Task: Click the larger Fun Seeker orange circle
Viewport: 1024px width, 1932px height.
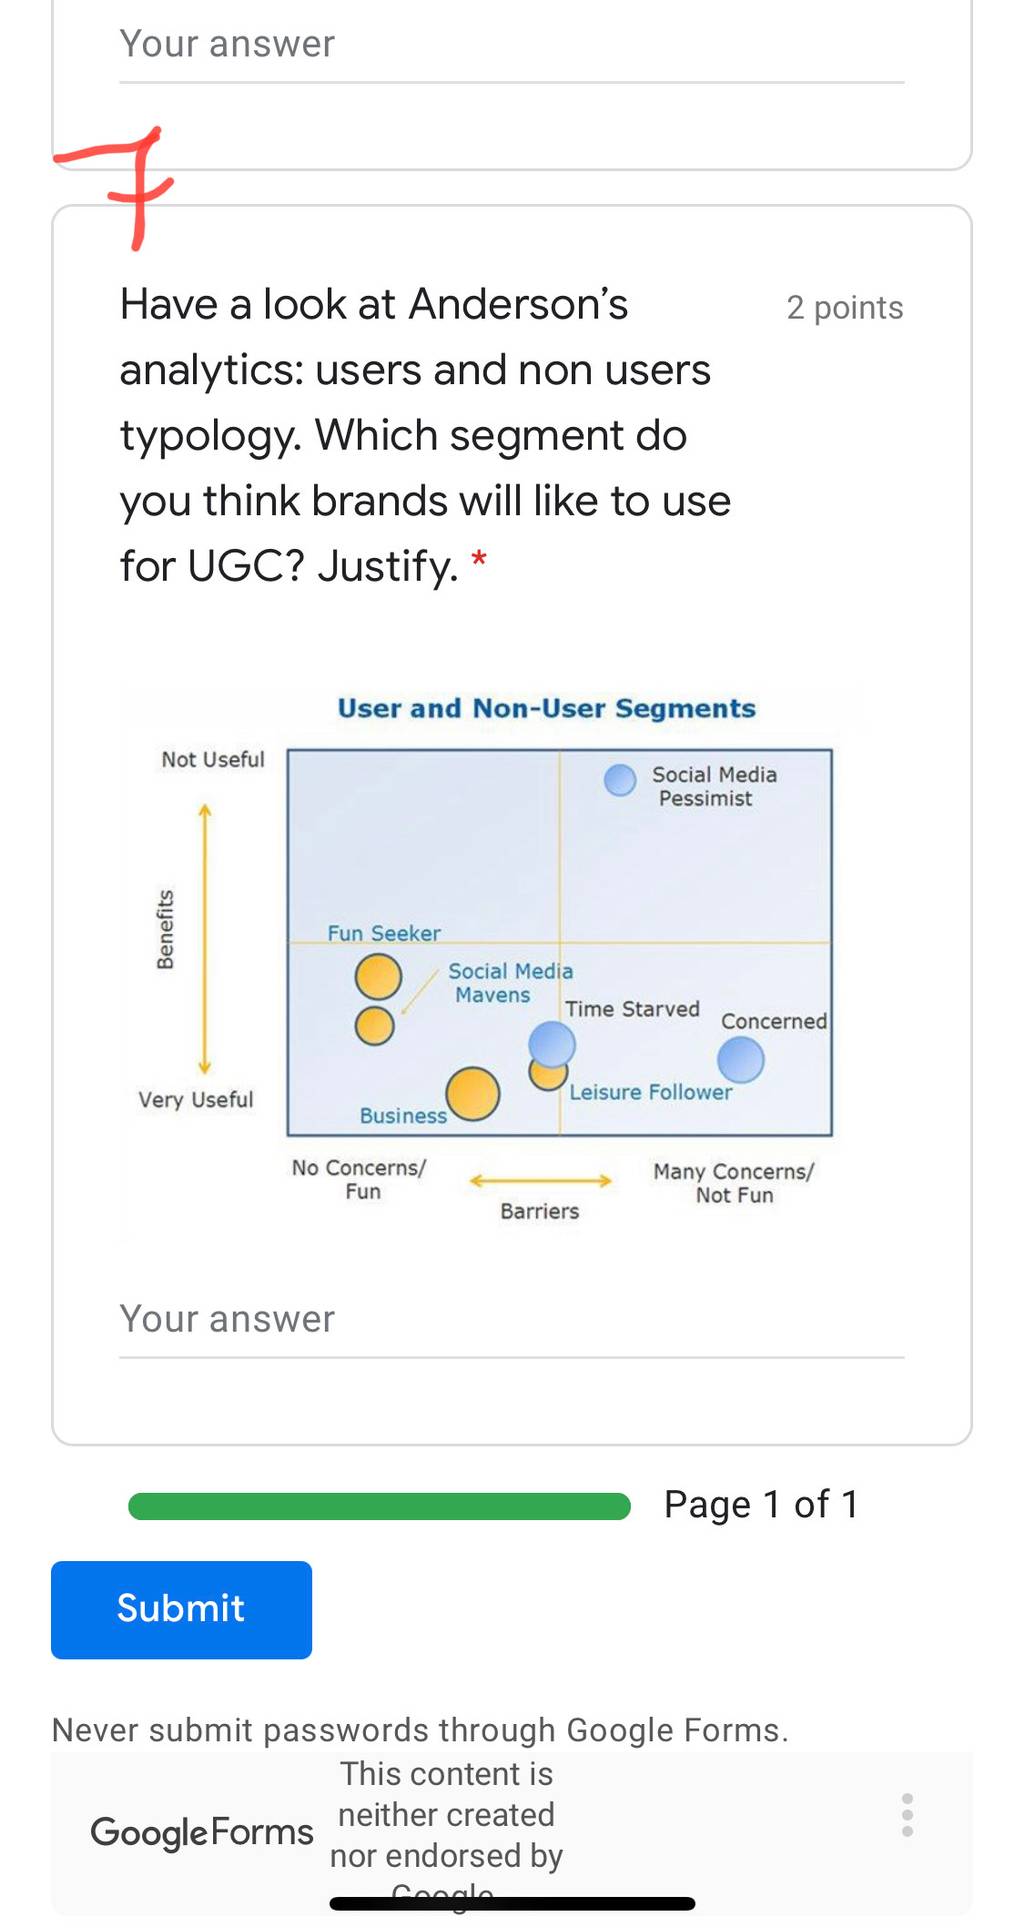Action: click(378, 977)
